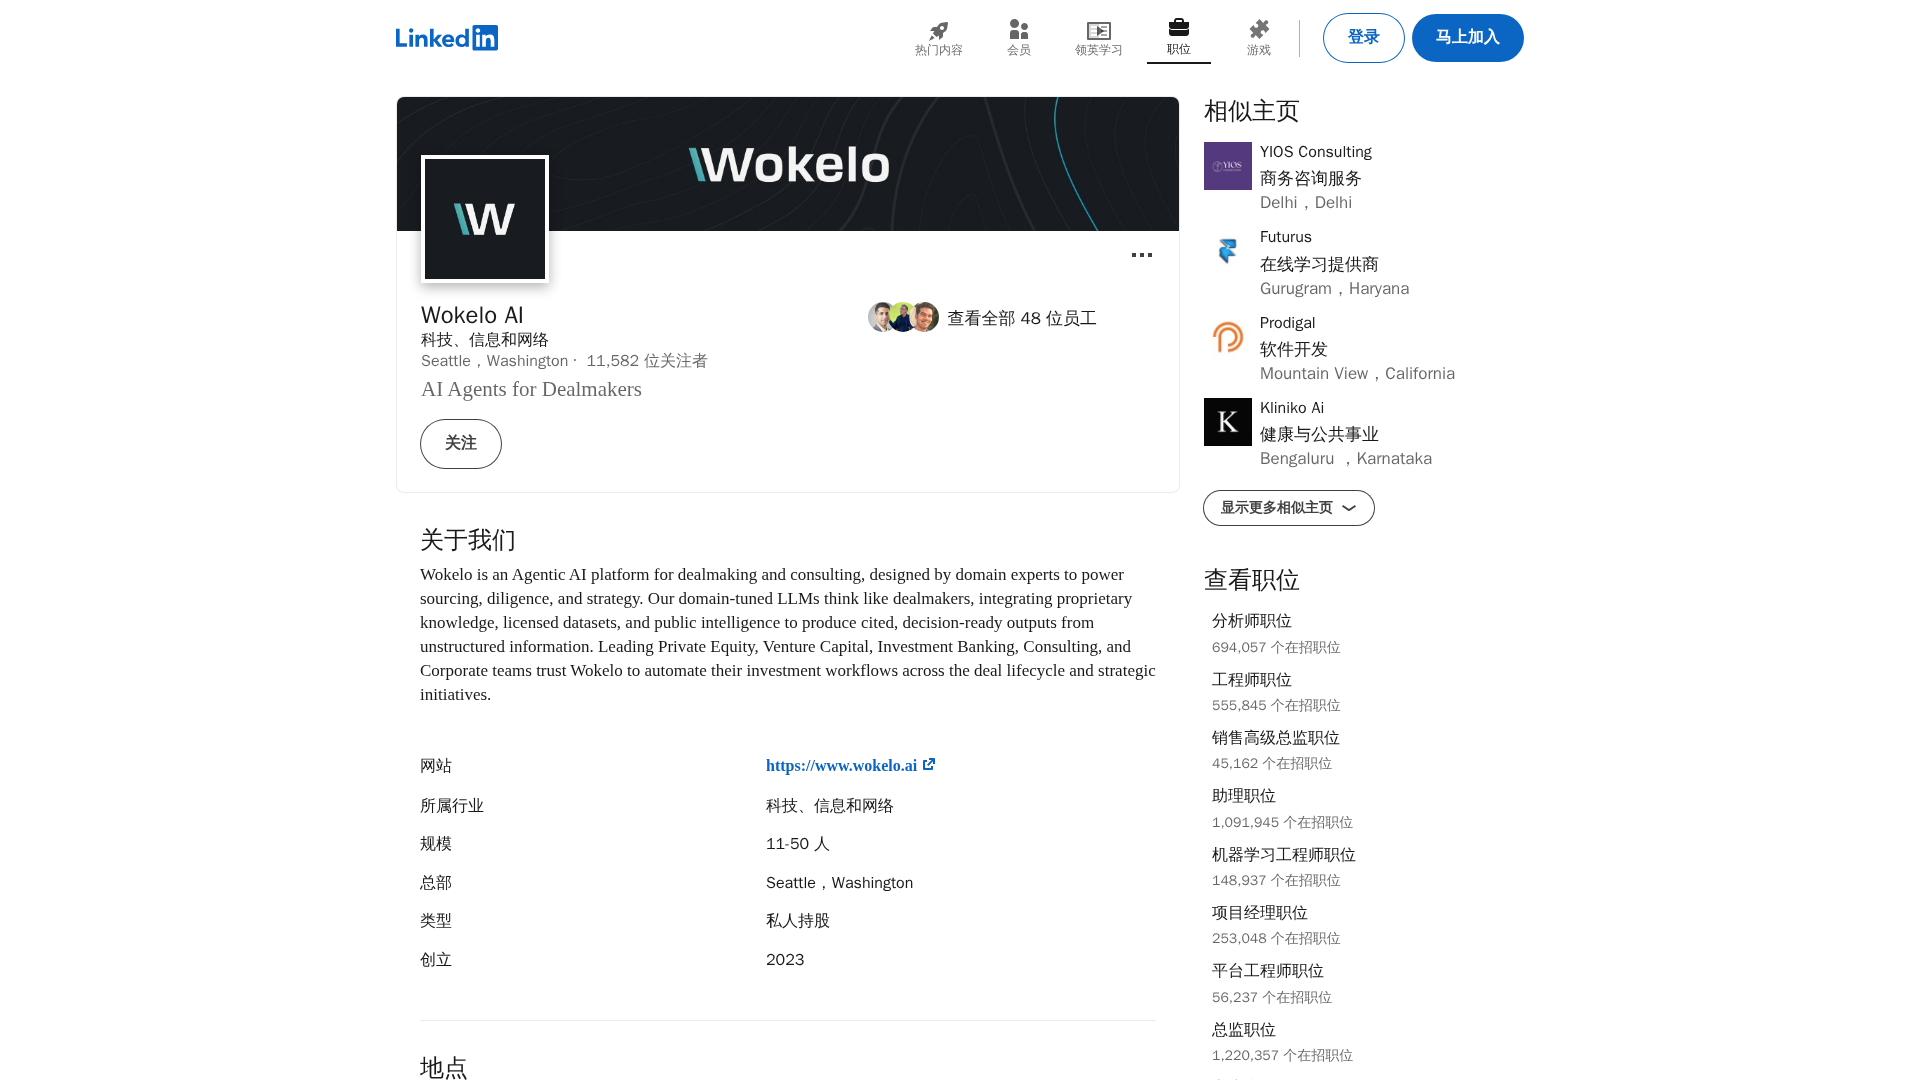Click the Wokelo AI square logo thumbnail
This screenshot has width=1920, height=1080.
(x=485, y=219)
